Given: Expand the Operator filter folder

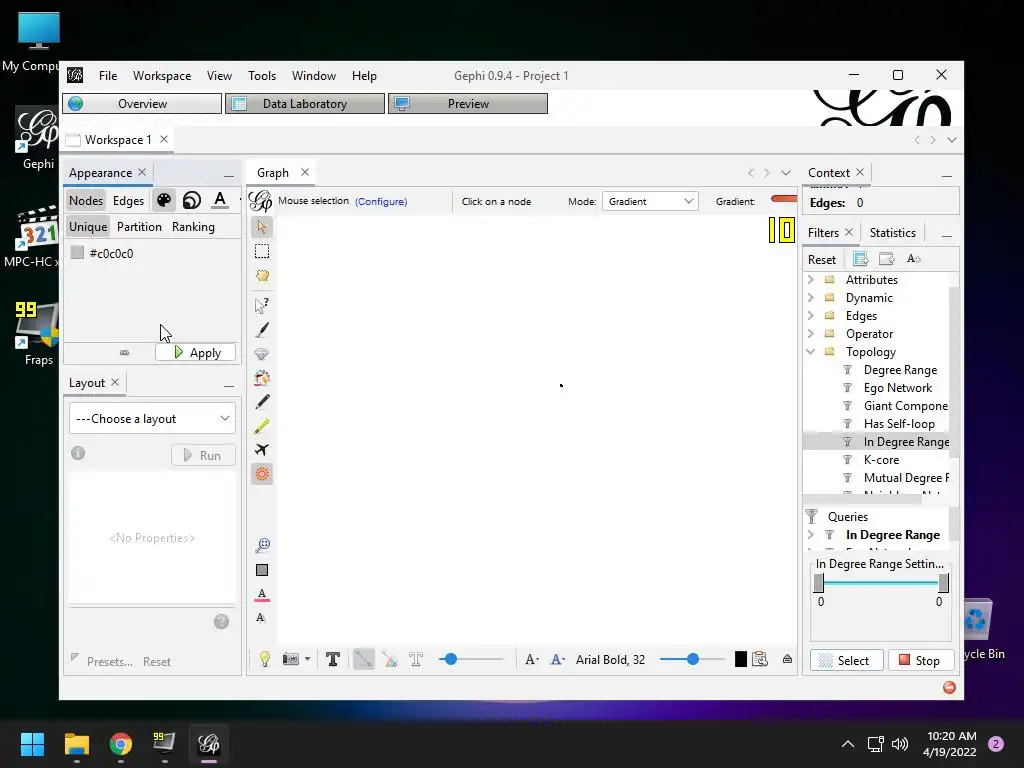Looking at the screenshot, I should pyautogui.click(x=810, y=334).
